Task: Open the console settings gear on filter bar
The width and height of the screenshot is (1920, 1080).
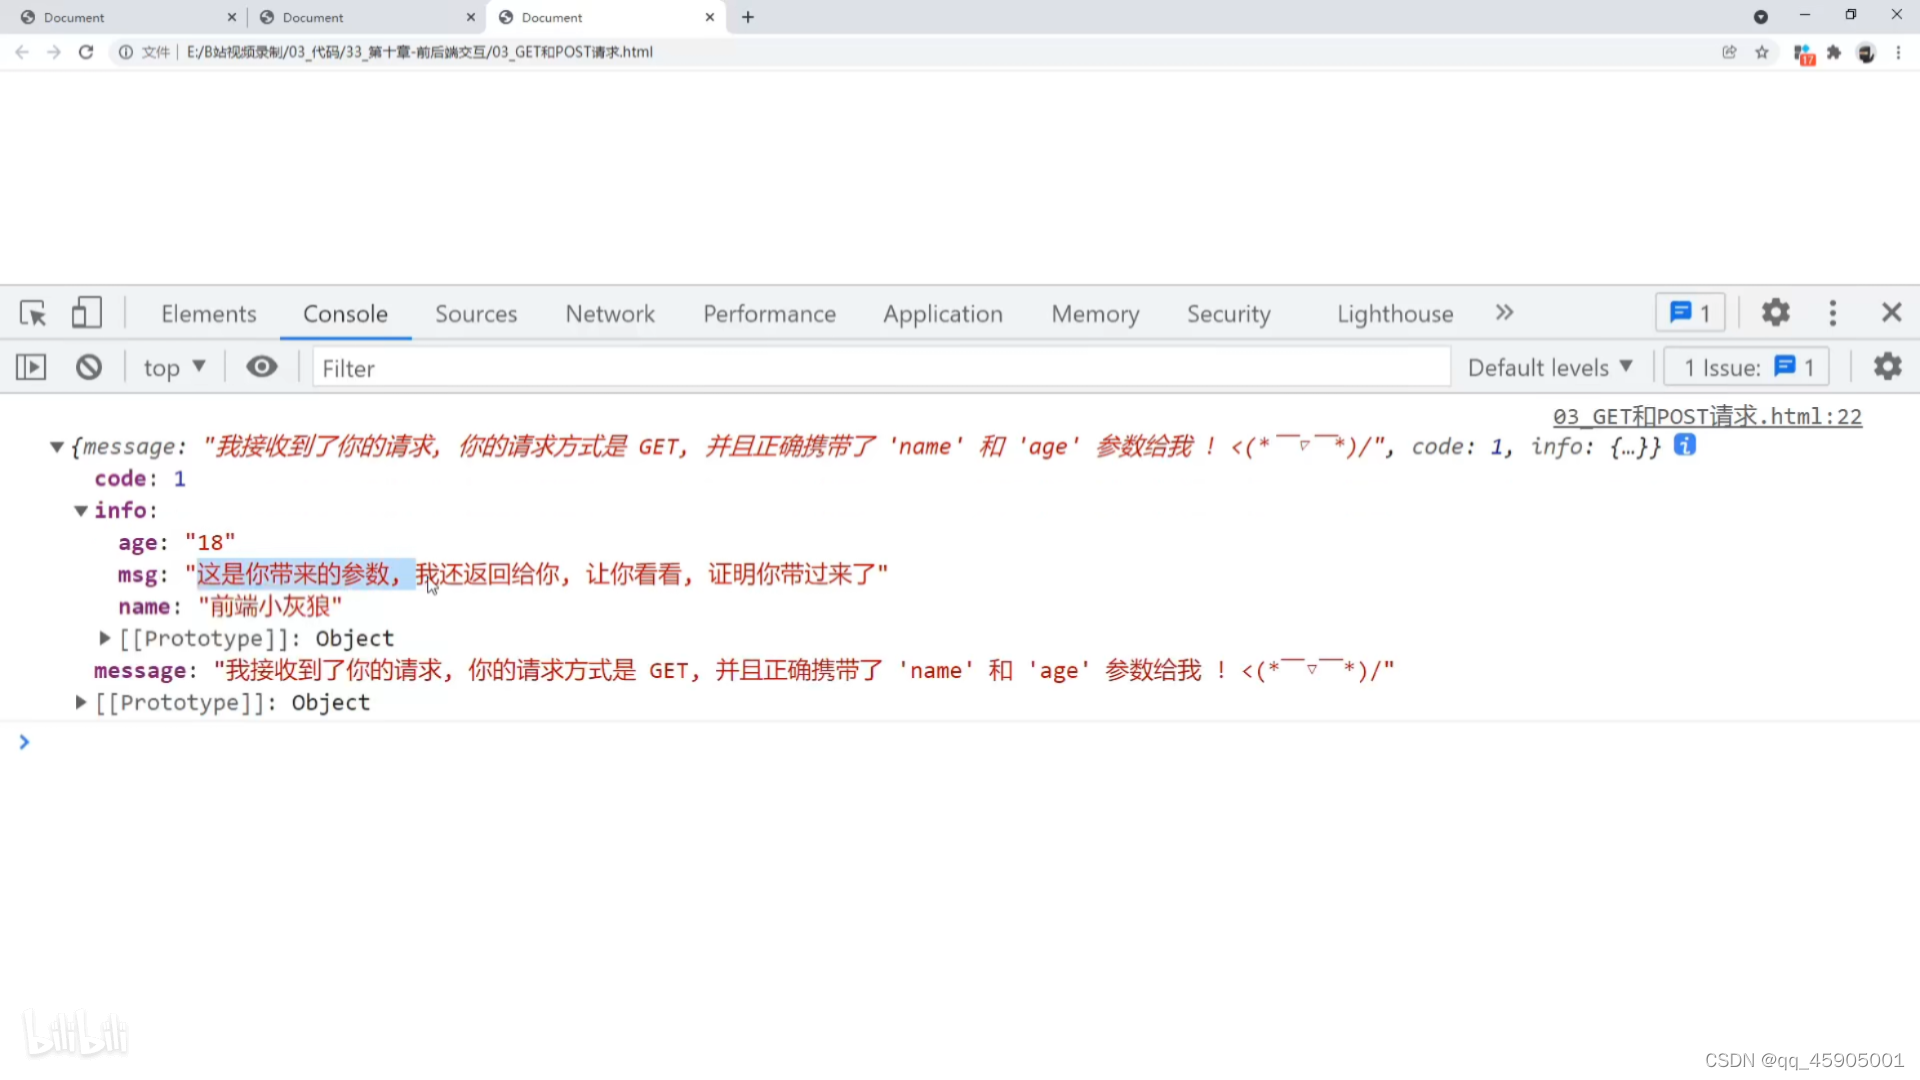Action: click(1888, 367)
